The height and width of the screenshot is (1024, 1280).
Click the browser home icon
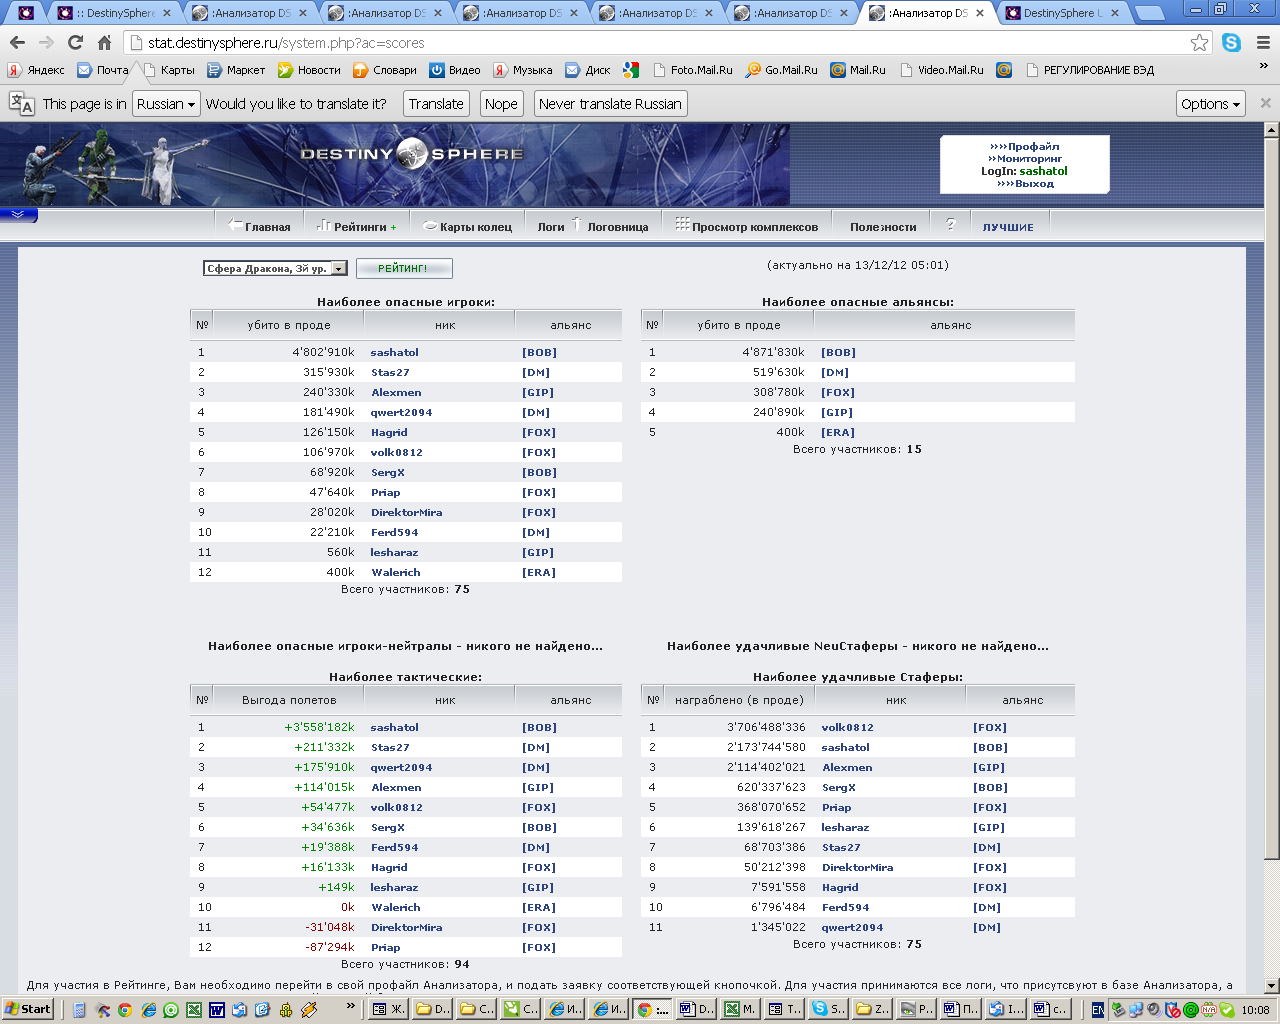tap(104, 43)
